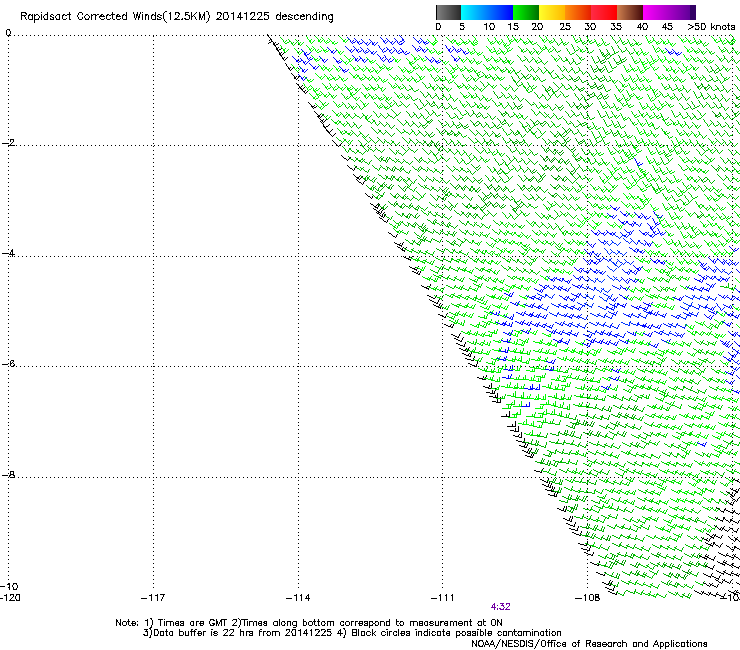This screenshot has width=740, height=650.
Task: Click the cyan 5-10 knots color segment
Action: (x=474, y=12)
